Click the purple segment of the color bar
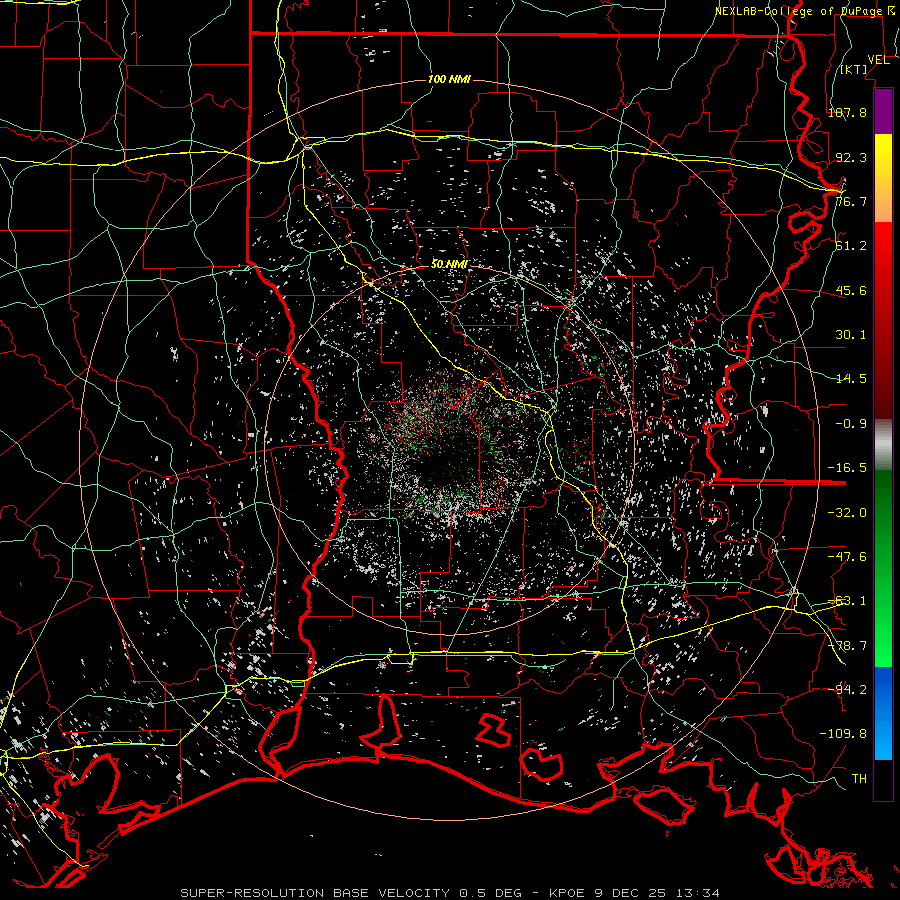Image resolution: width=900 pixels, height=900 pixels. 883,111
